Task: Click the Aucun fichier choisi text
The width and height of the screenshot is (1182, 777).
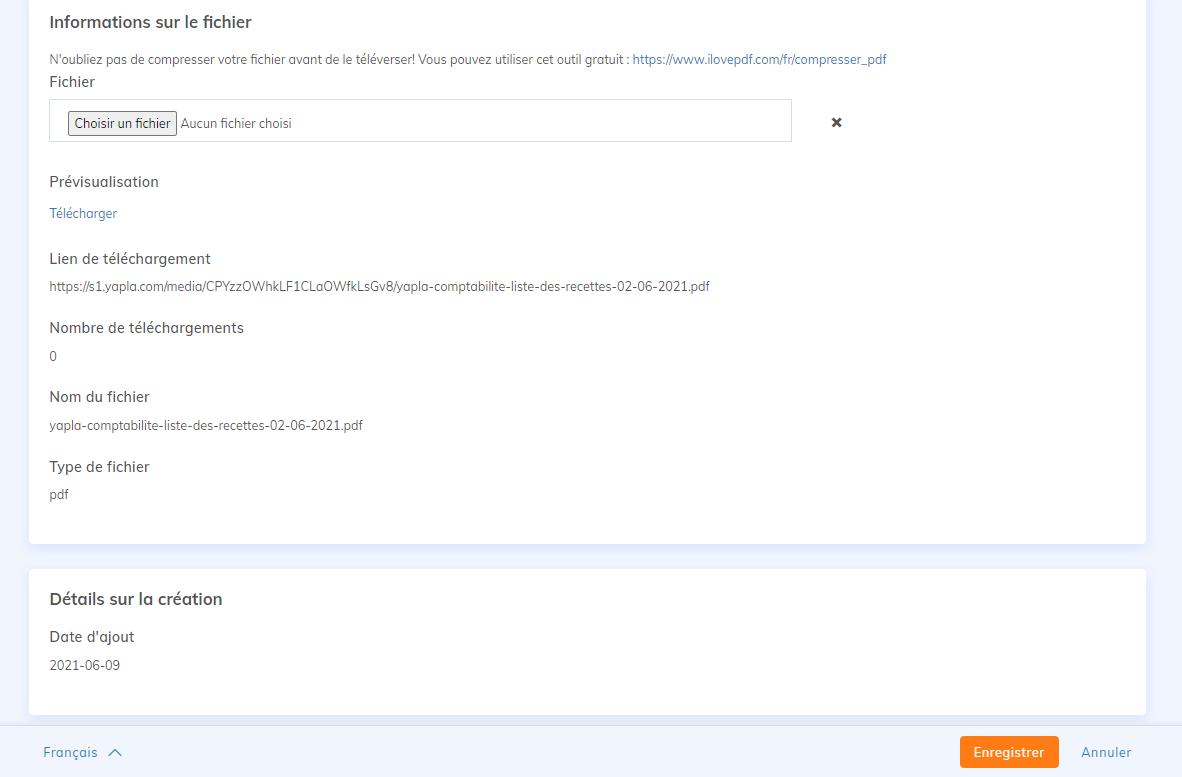Action: click(236, 124)
